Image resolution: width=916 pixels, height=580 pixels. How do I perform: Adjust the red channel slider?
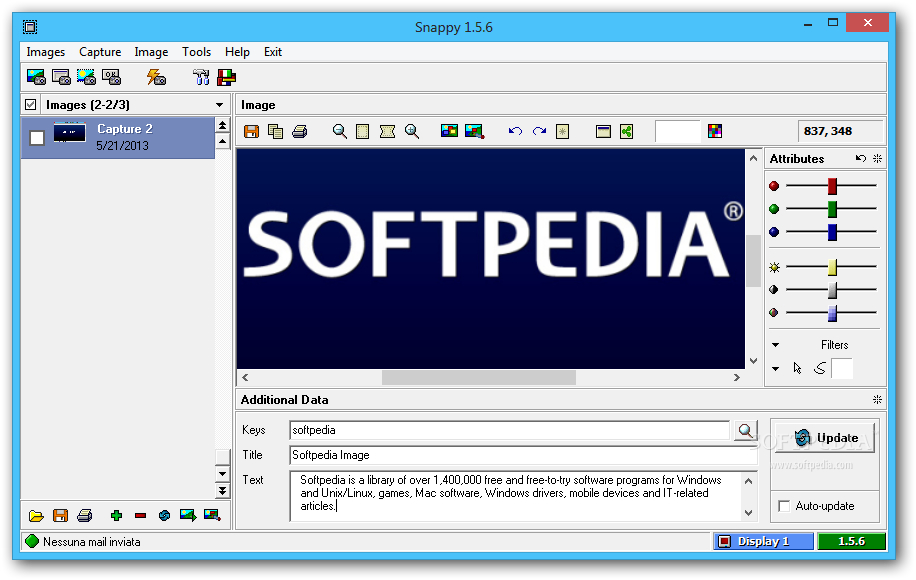coord(832,186)
